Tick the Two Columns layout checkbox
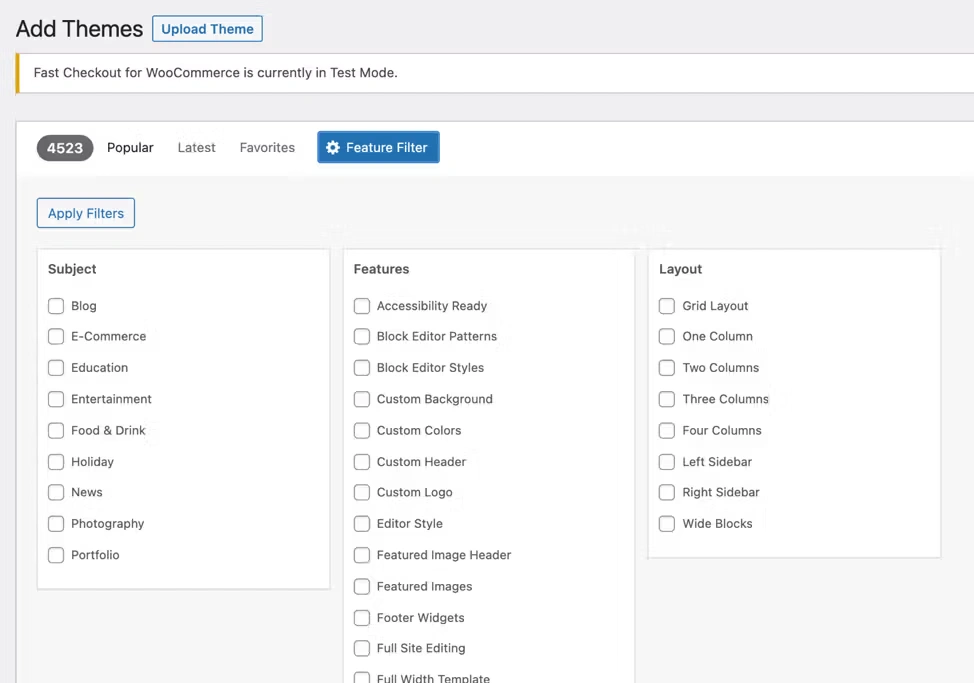The image size is (974, 683). click(x=667, y=368)
